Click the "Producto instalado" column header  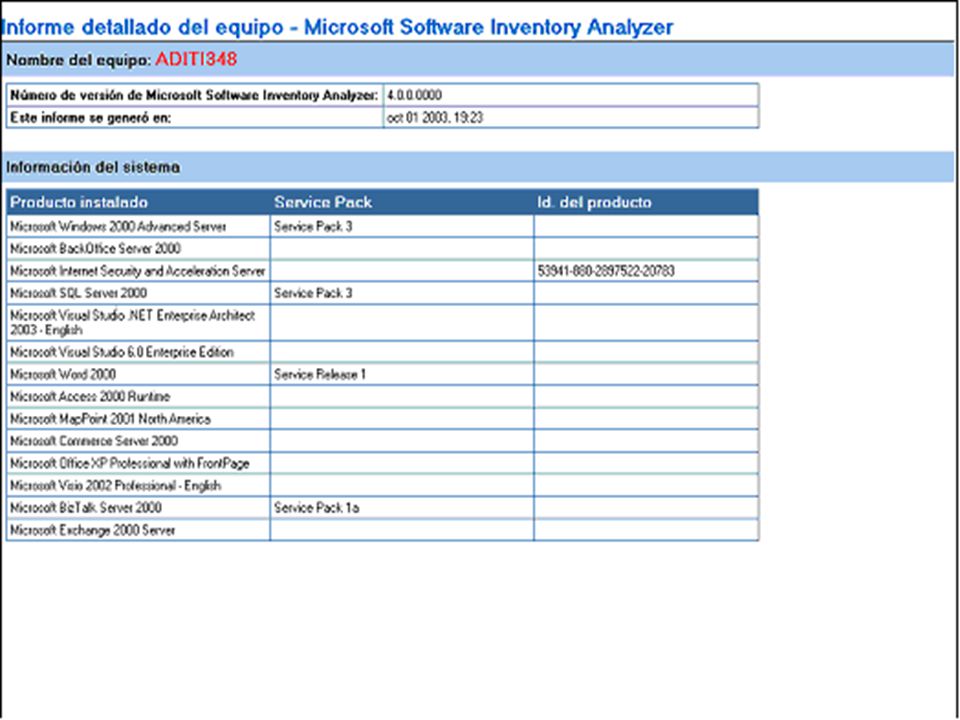79,203
